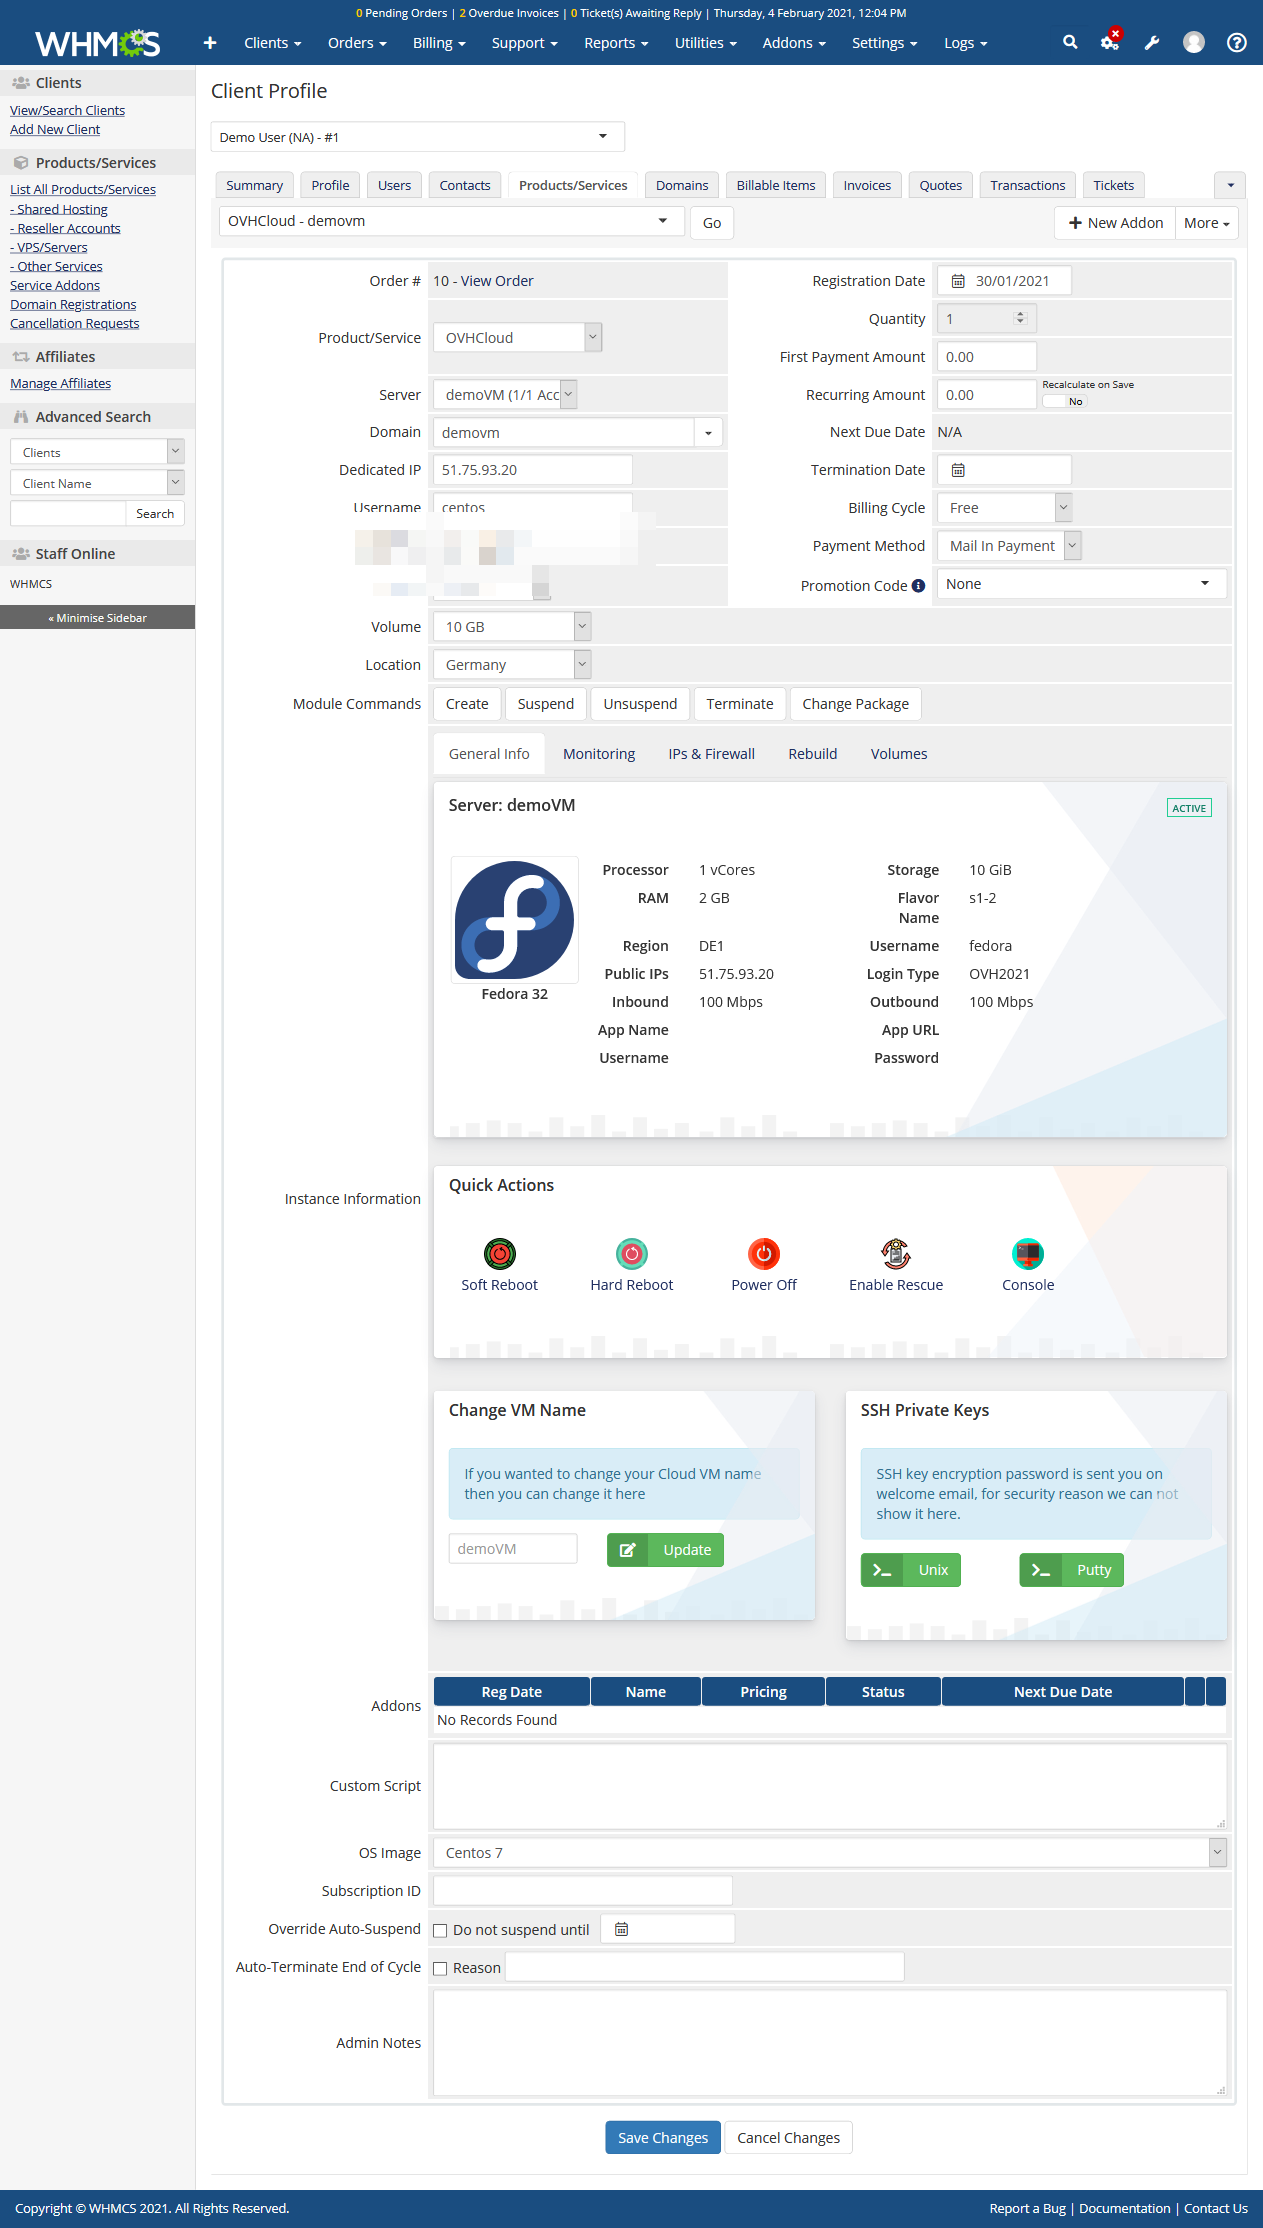This screenshot has width=1263, height=2228.
Task: Download Putty SSH key
Action: tap(1072, 1570)
